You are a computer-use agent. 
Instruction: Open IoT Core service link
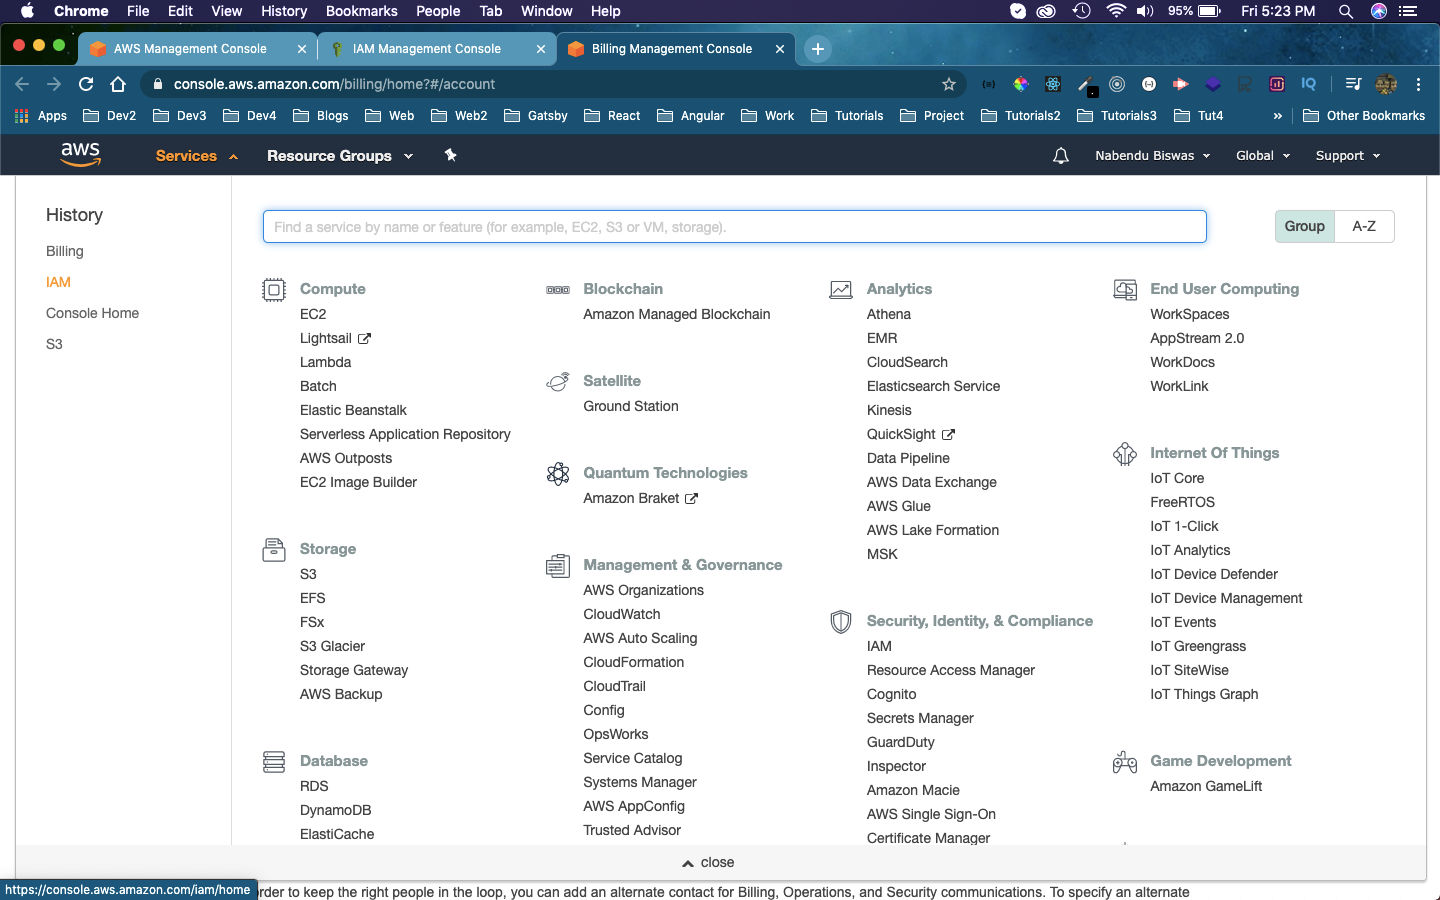click(1177, 478)
